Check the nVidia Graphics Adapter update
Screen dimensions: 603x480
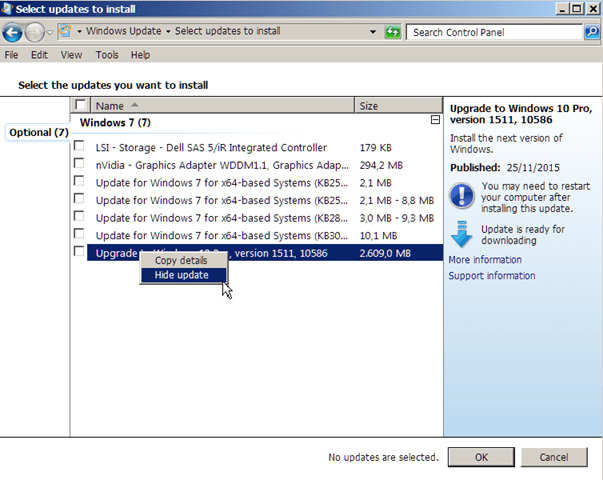(79, 163)
